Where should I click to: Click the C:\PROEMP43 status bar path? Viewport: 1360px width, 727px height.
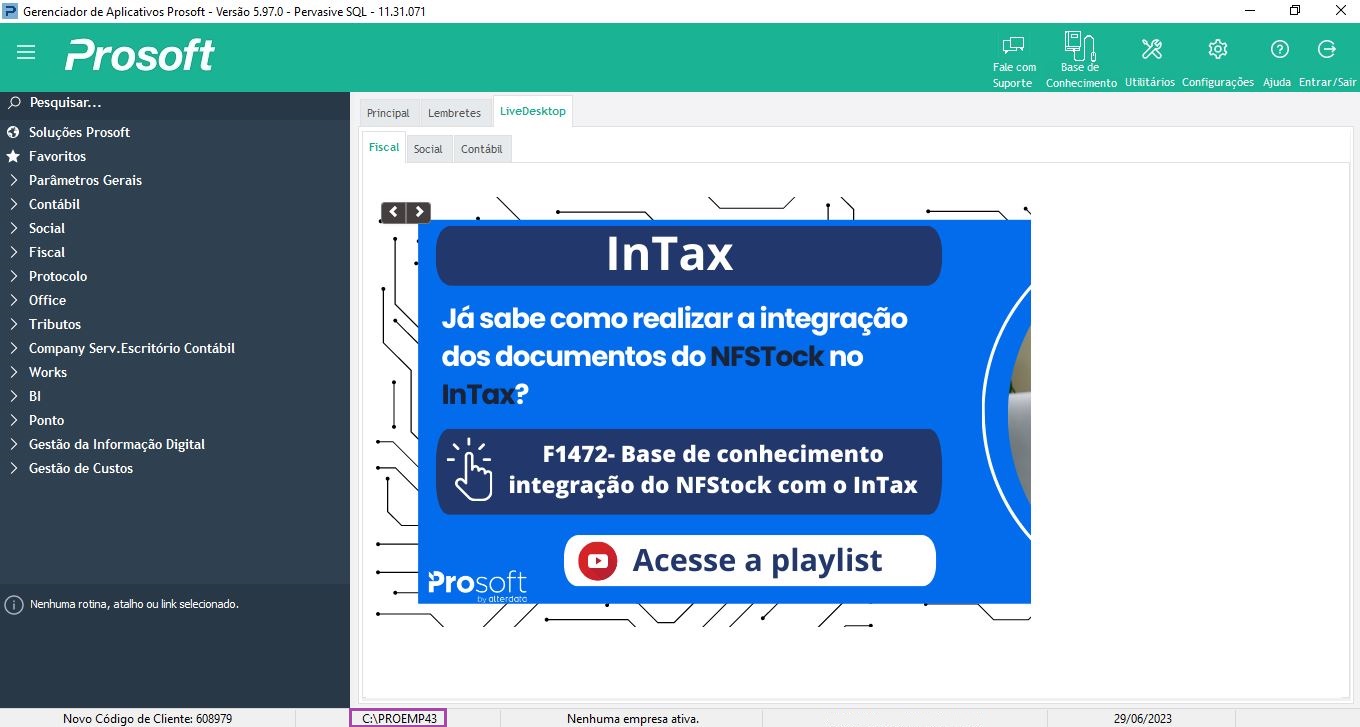pos(398,718)
